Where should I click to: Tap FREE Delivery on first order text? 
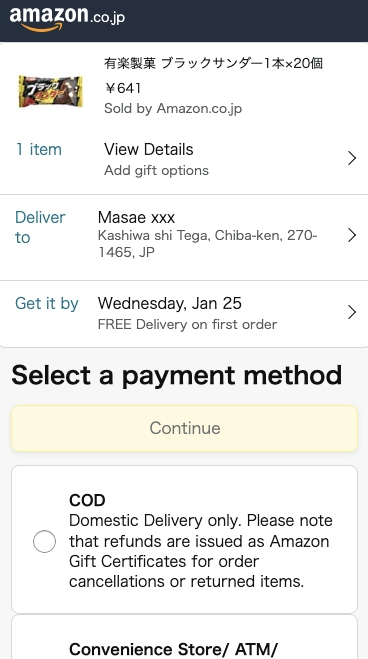point(187,325)
